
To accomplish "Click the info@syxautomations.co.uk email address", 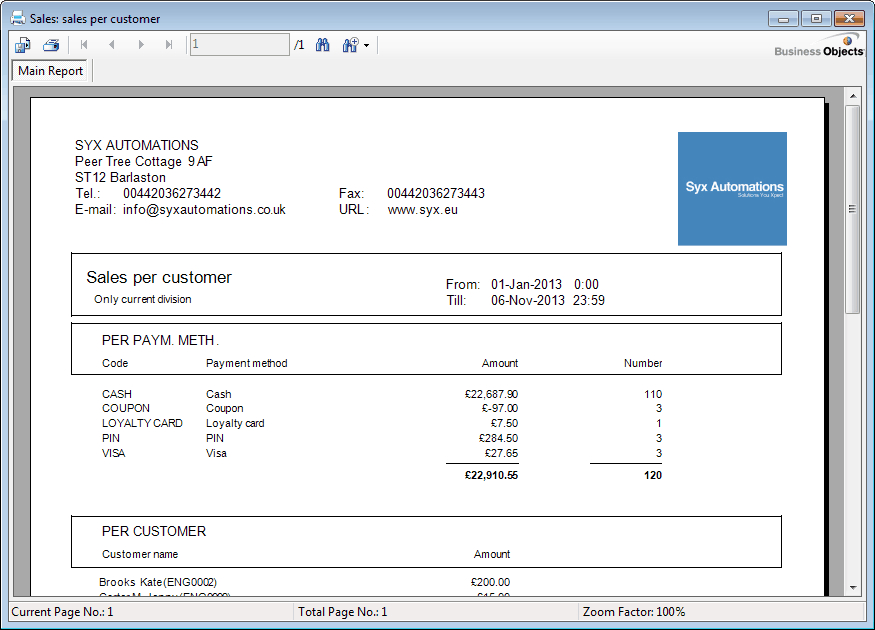I will pyautogui.click(x=204, y=210).
